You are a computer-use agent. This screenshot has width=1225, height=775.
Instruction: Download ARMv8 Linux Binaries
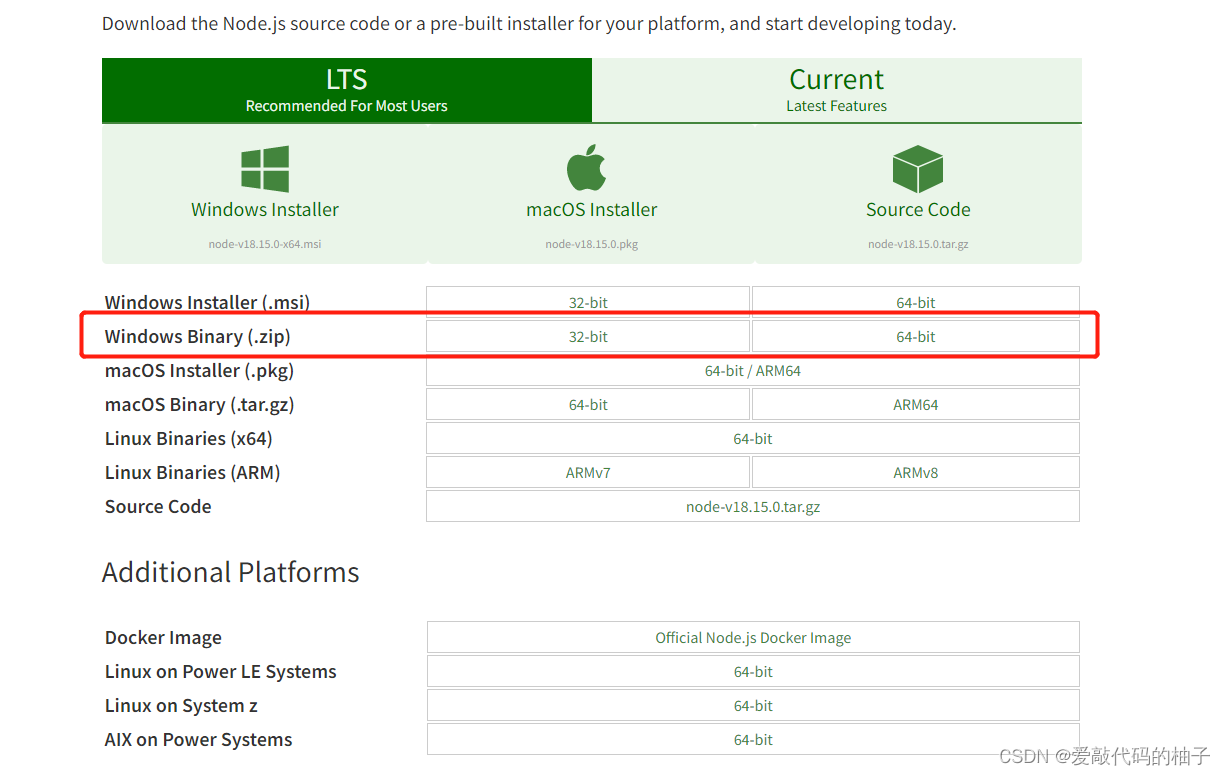point(916,473)
